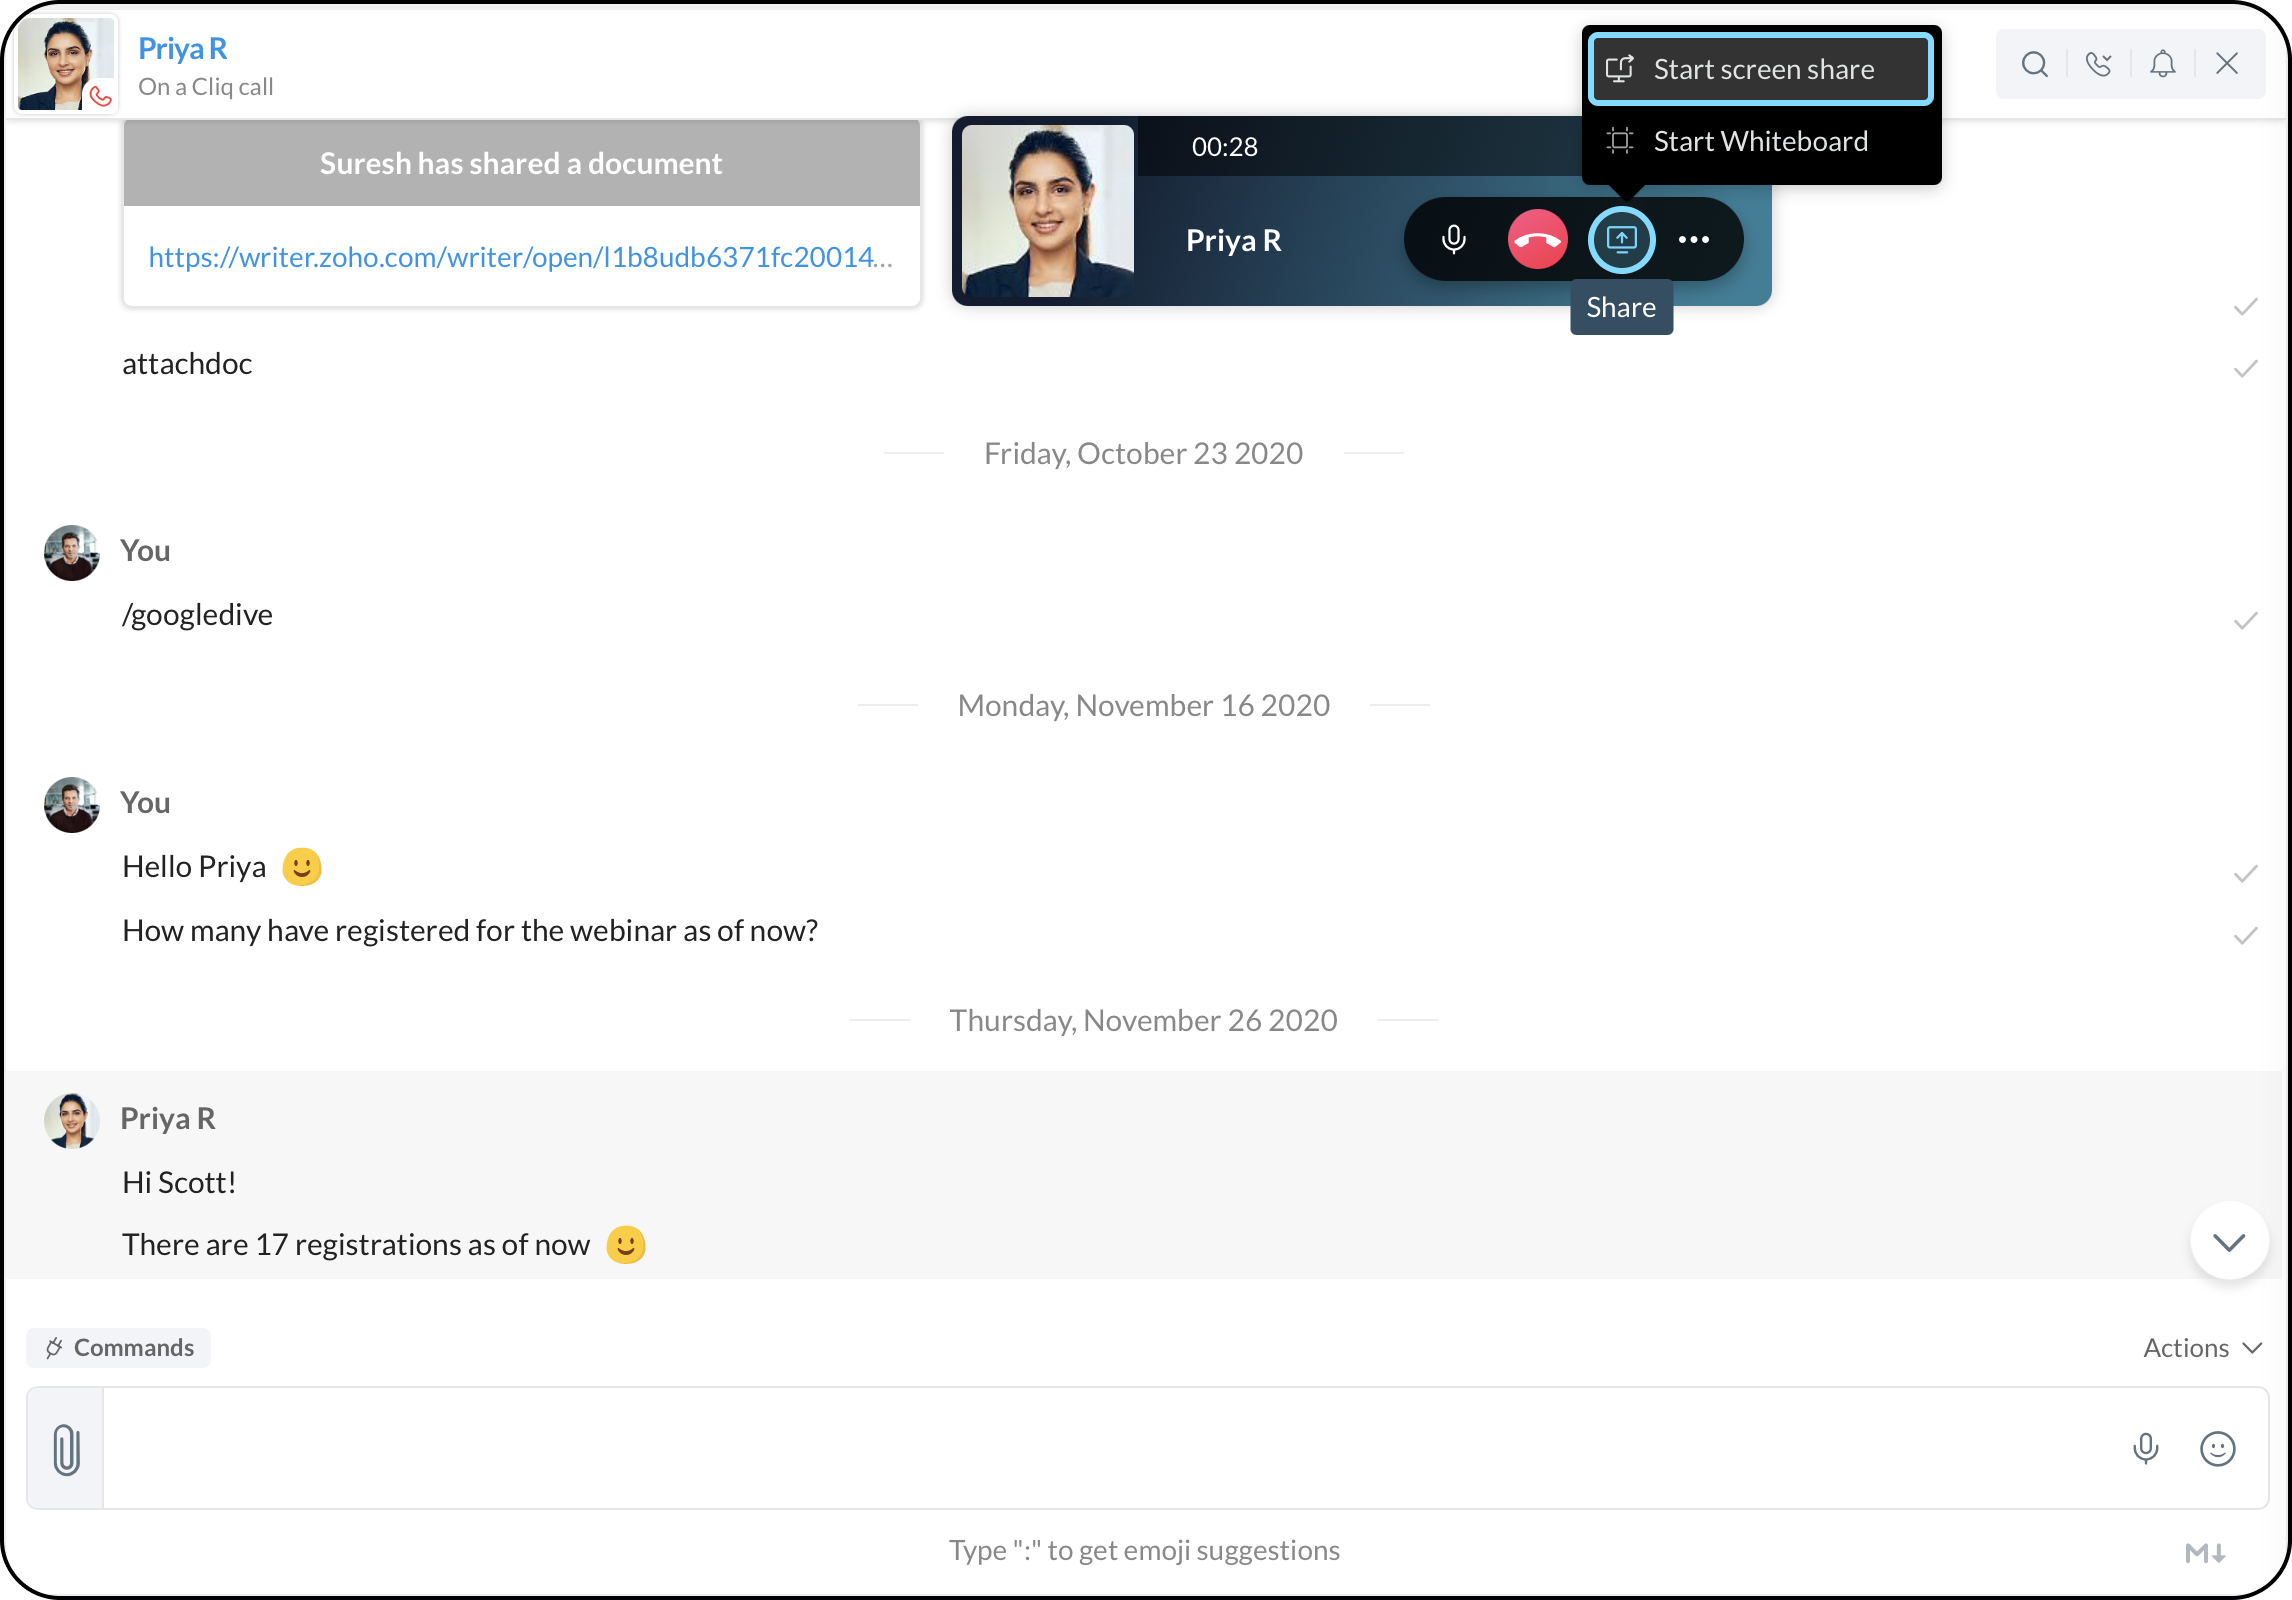
Task: Click 'You' sender name above /googledive
Action: point(145,550)
